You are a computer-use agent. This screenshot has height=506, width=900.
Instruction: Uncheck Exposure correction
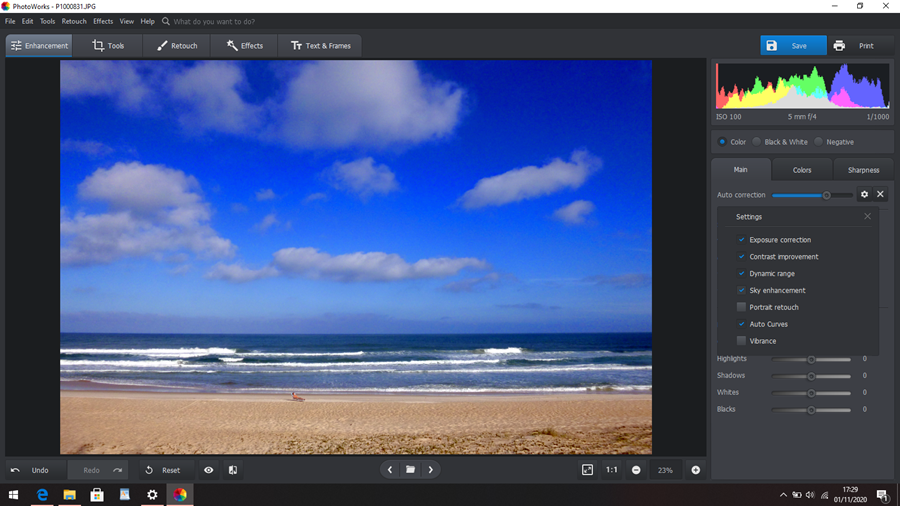coord(742,240)
